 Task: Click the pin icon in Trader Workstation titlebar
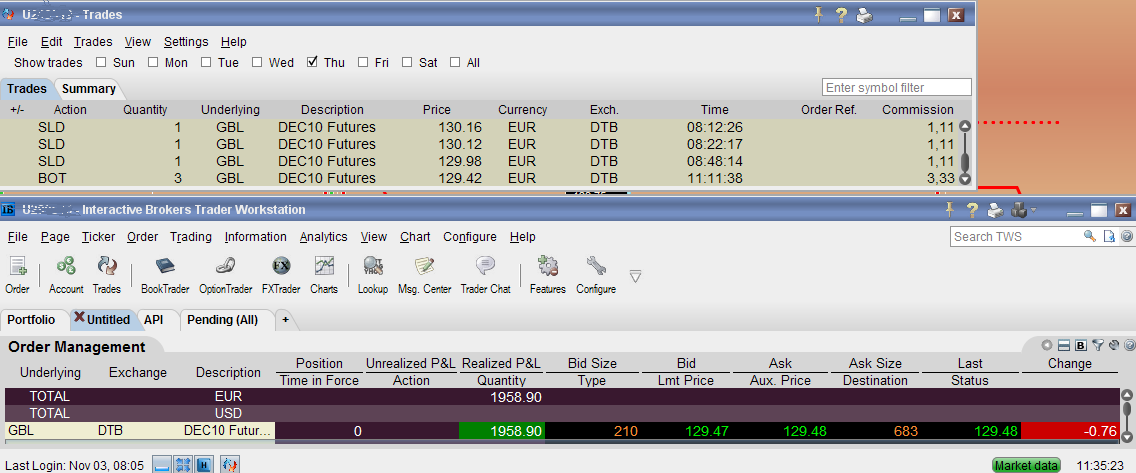(951, 210)
